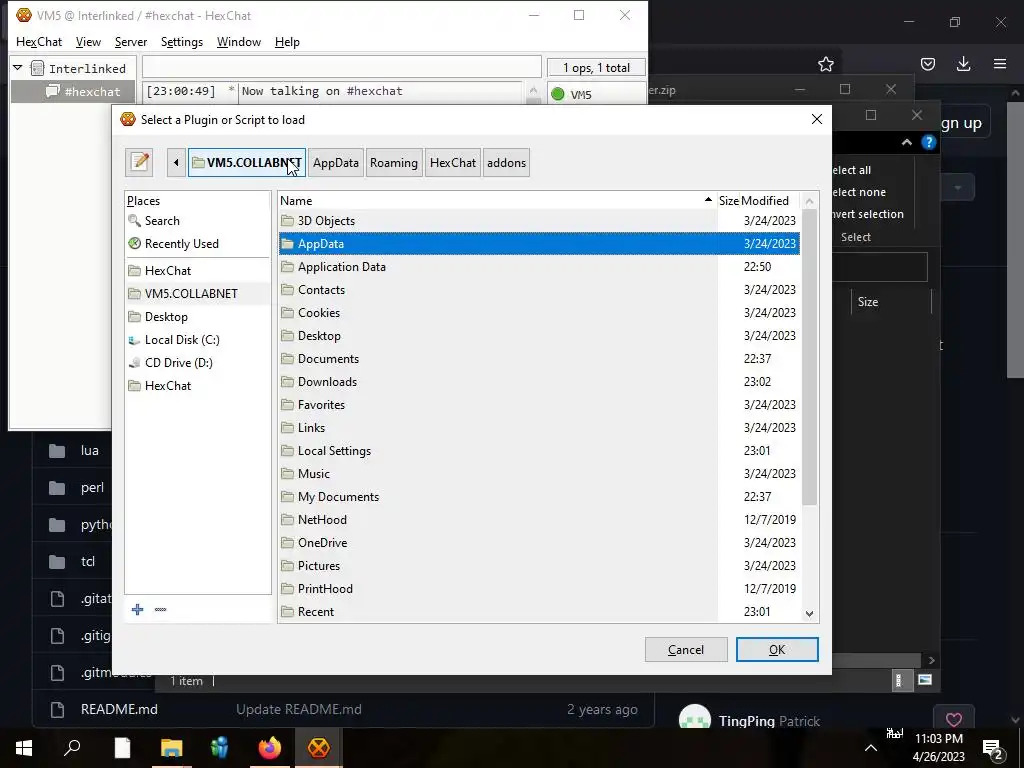The image size is (1024, 768).
Task: Open the VM5.COLLABNET path segment
Action: pyautogui.click(x=247, y=163)
